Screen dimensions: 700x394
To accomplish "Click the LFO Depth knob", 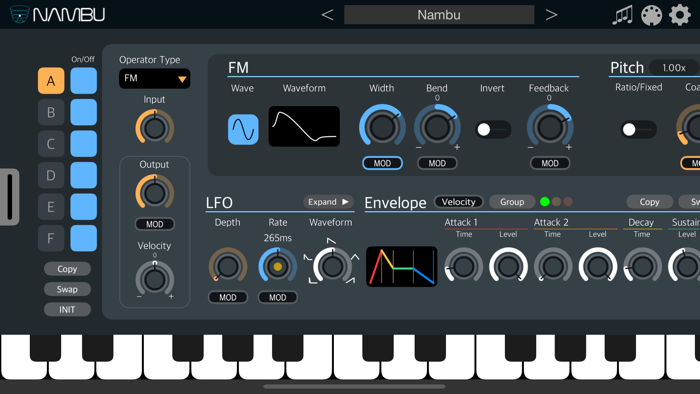I will tap(228, 266).
